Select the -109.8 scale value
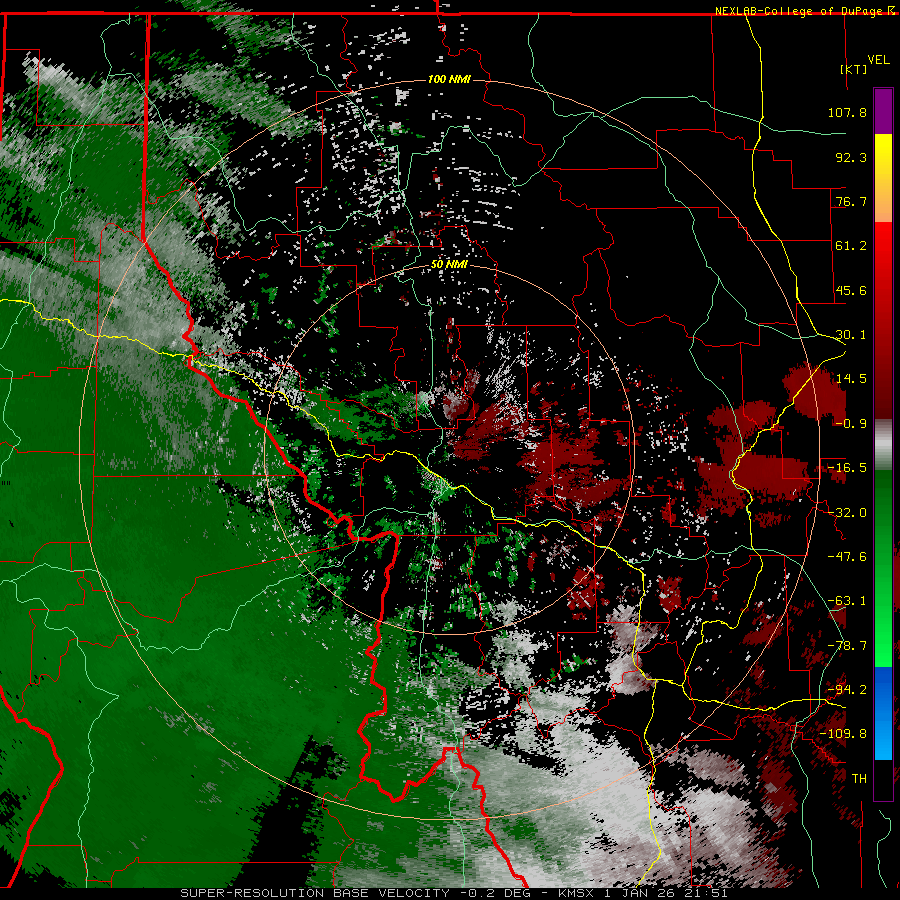The image size is (900, 900). [843, 734]
